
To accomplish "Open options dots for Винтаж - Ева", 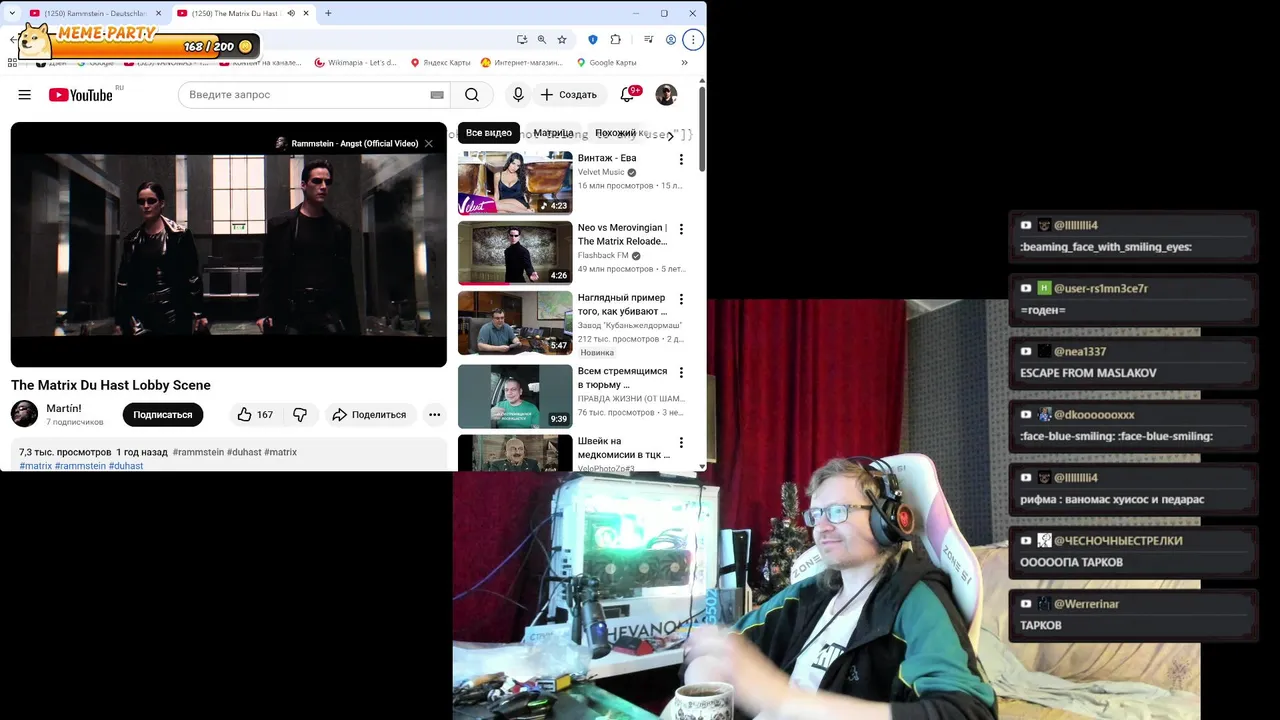I will pos(681,160).
